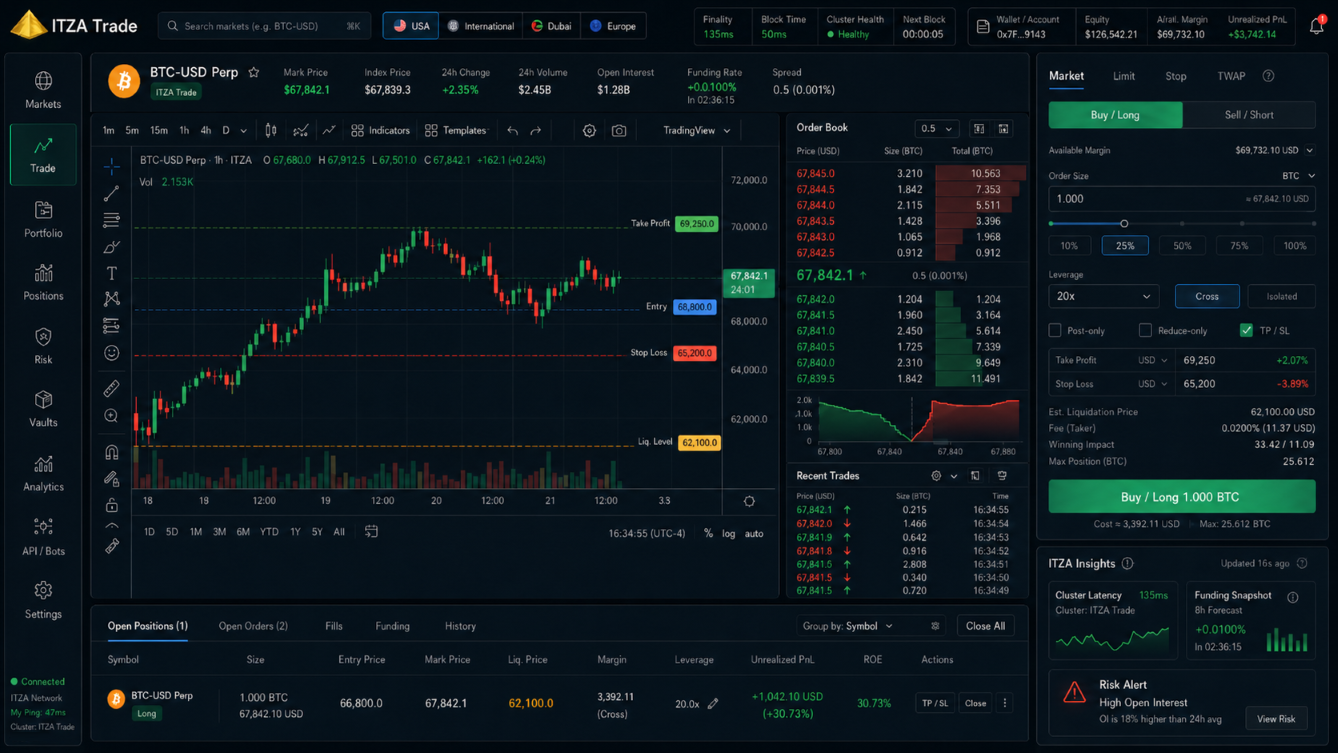Click the Buy / Long 1.000 BTC button
Image resolution: width=1338 pixels, height=753 pixels.
tap(1182, 497)
